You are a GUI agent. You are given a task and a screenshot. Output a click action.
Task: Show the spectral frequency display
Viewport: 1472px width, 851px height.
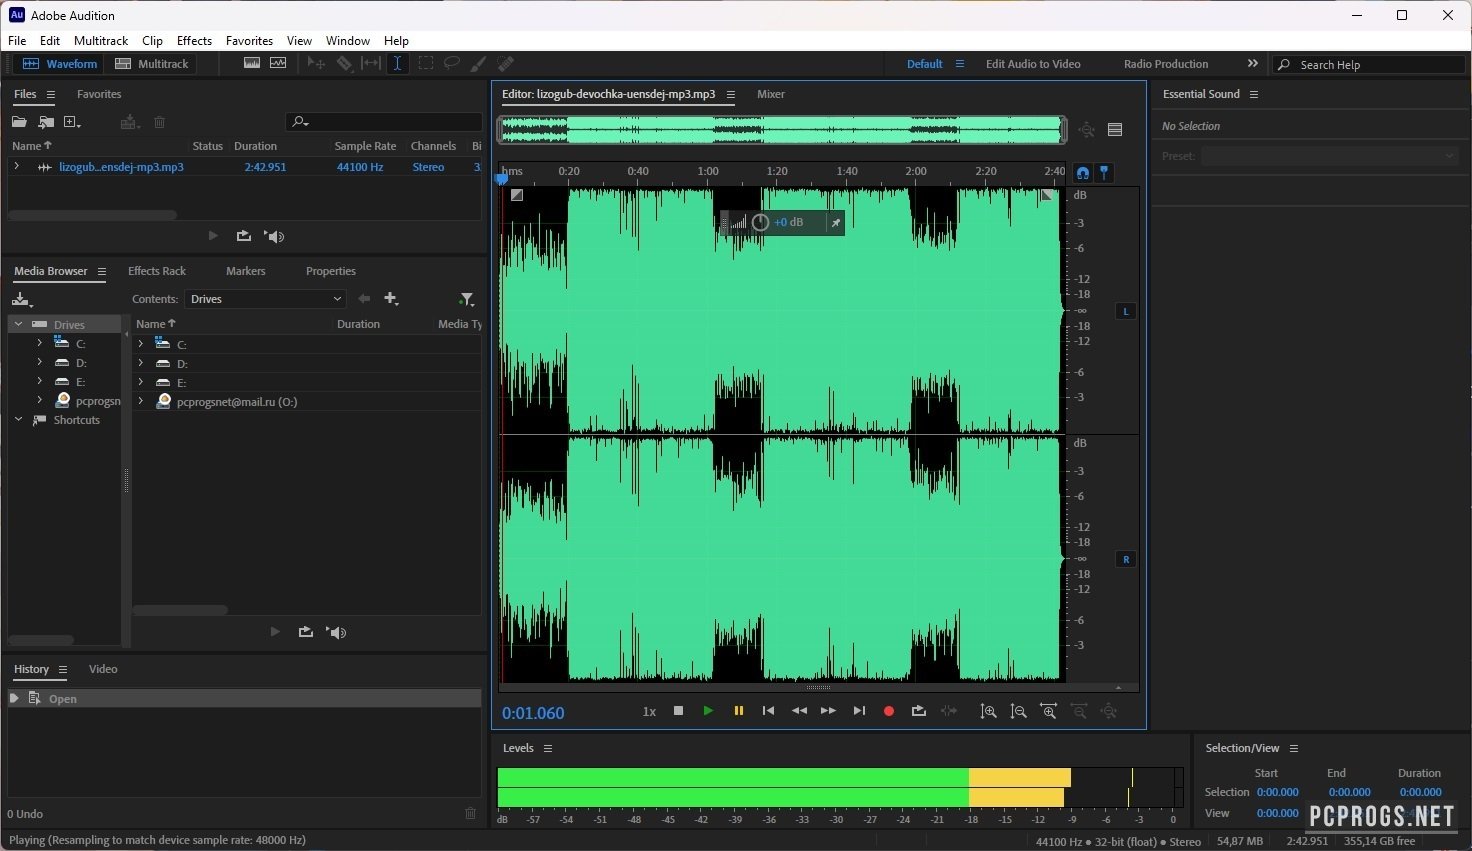point(251,63)
